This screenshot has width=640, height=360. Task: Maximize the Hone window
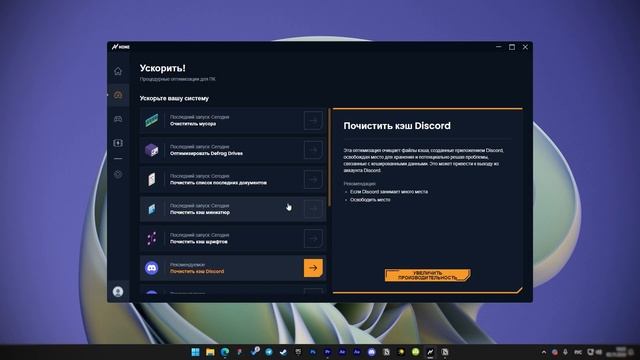512,47
